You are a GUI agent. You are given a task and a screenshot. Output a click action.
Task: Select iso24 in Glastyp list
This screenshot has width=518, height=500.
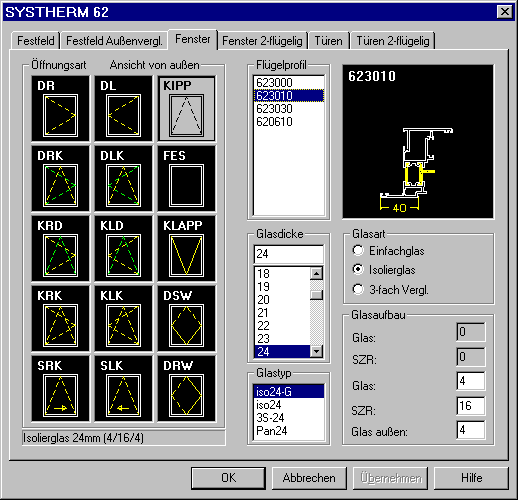[x=289, y=405]
